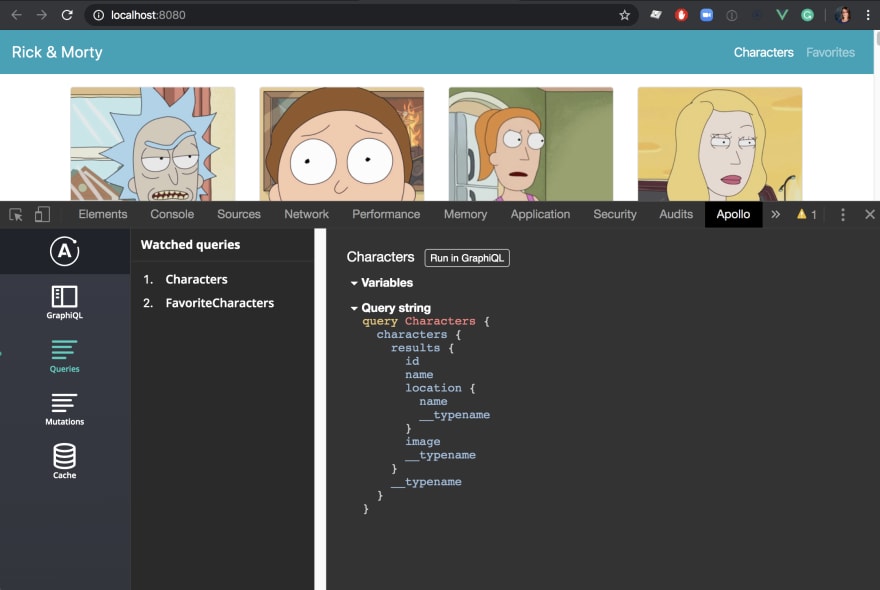Click the white flag extension icon

pos(656,15)
